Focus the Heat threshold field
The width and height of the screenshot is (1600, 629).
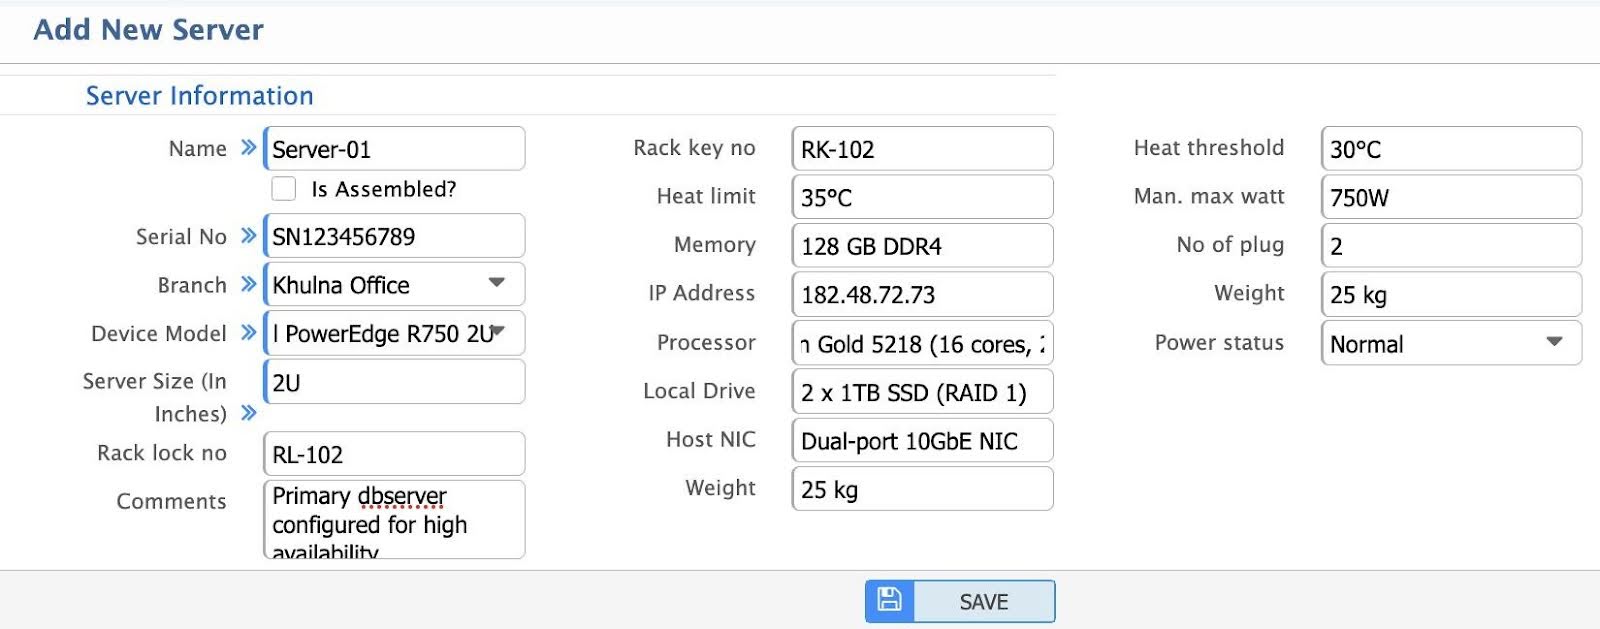(1450, 149)
